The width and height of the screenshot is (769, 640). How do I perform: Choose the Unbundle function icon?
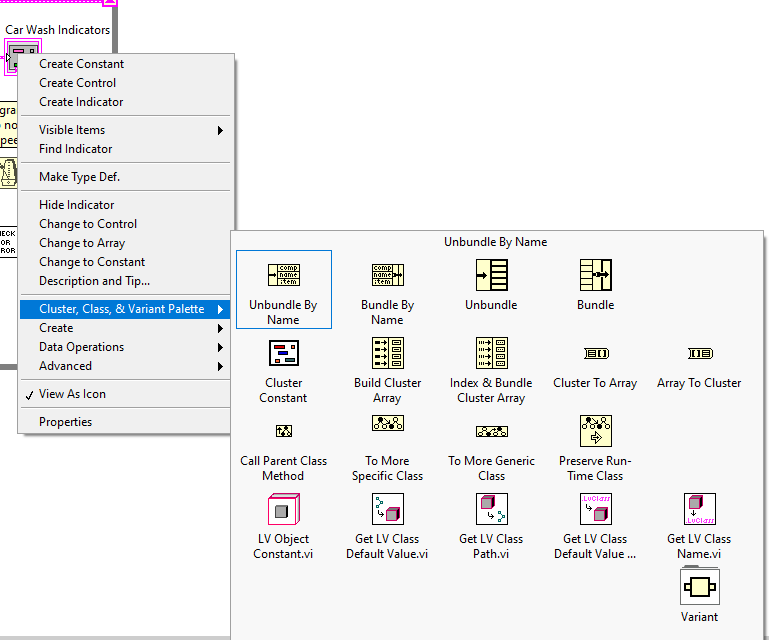pos(491,275)
